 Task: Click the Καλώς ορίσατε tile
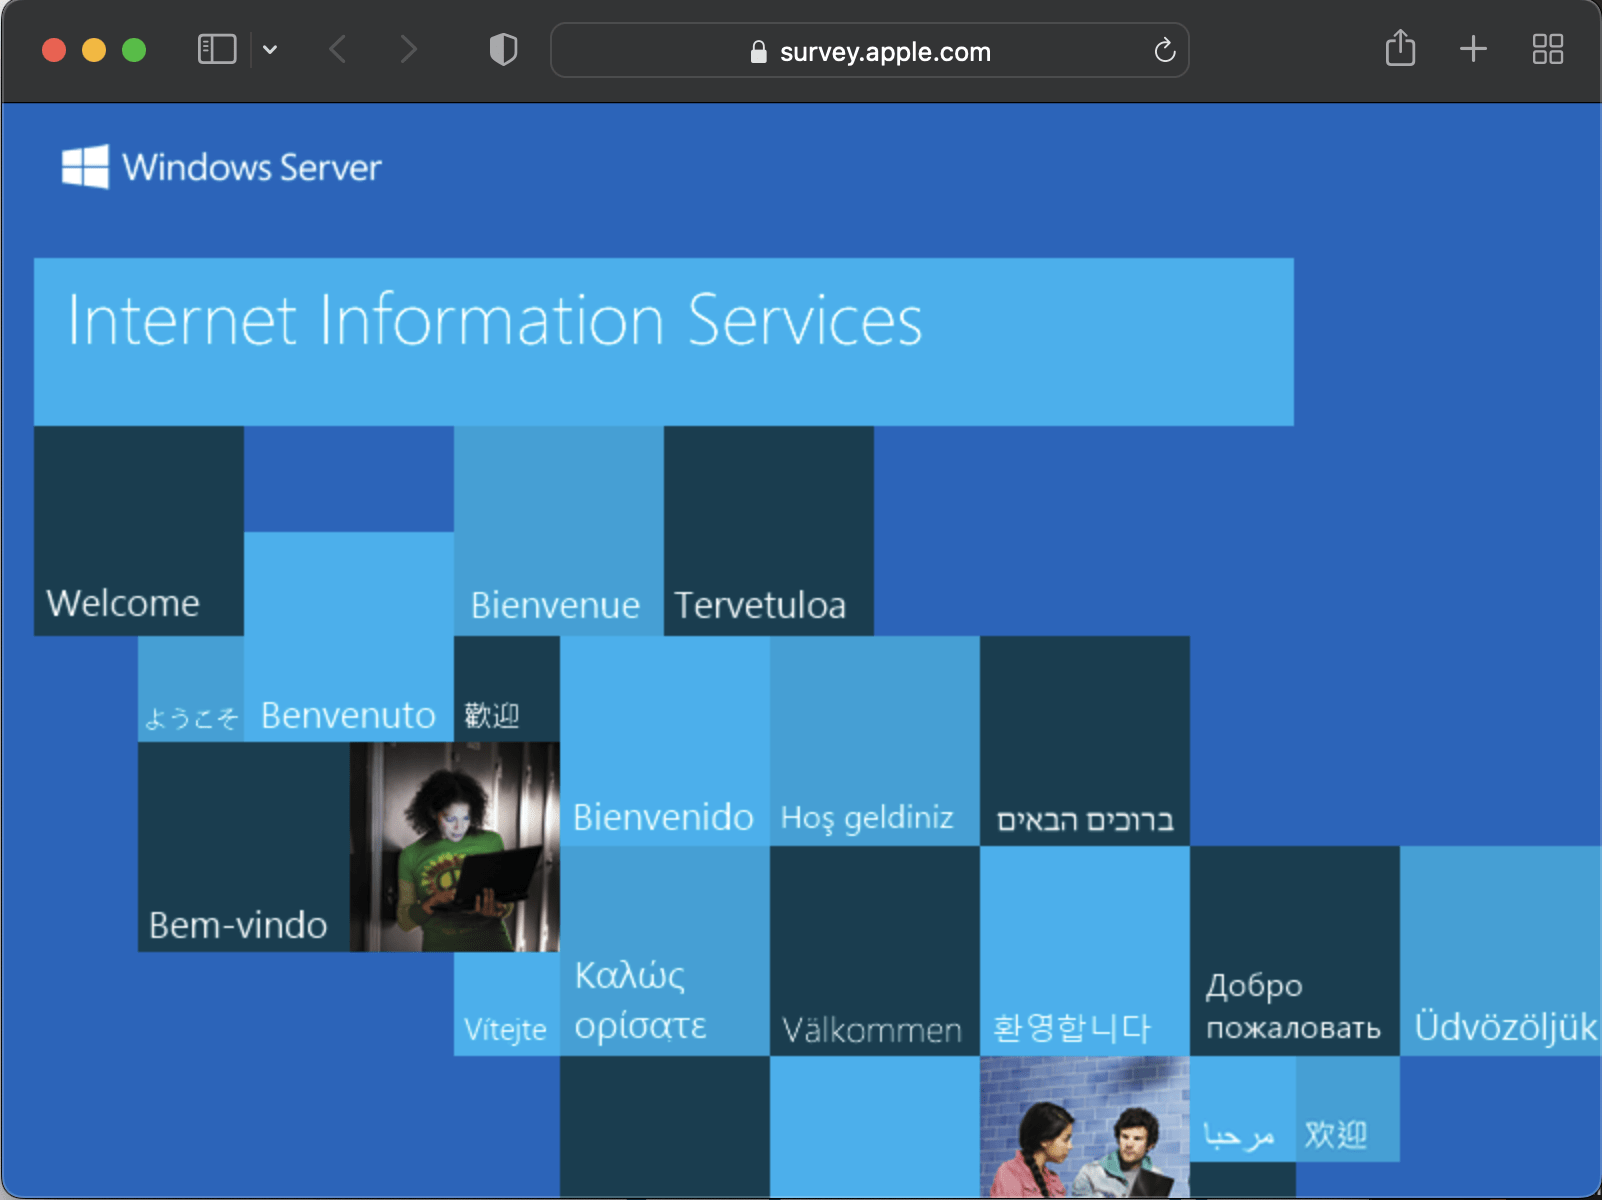pos(665,951)
